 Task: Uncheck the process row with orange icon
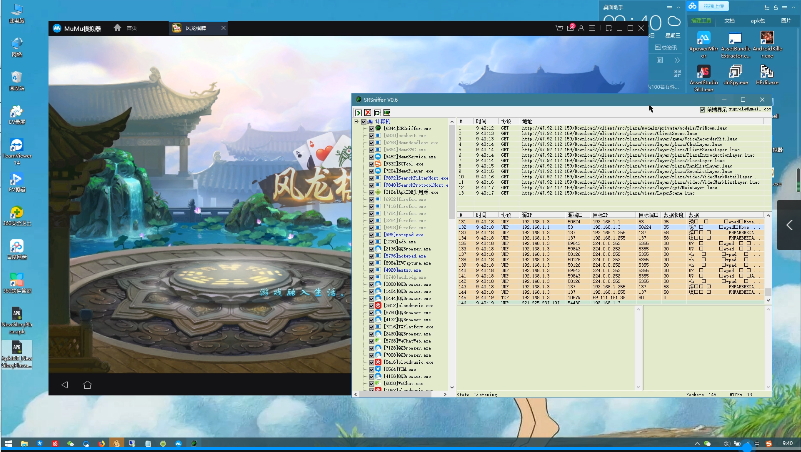[371, 164]
